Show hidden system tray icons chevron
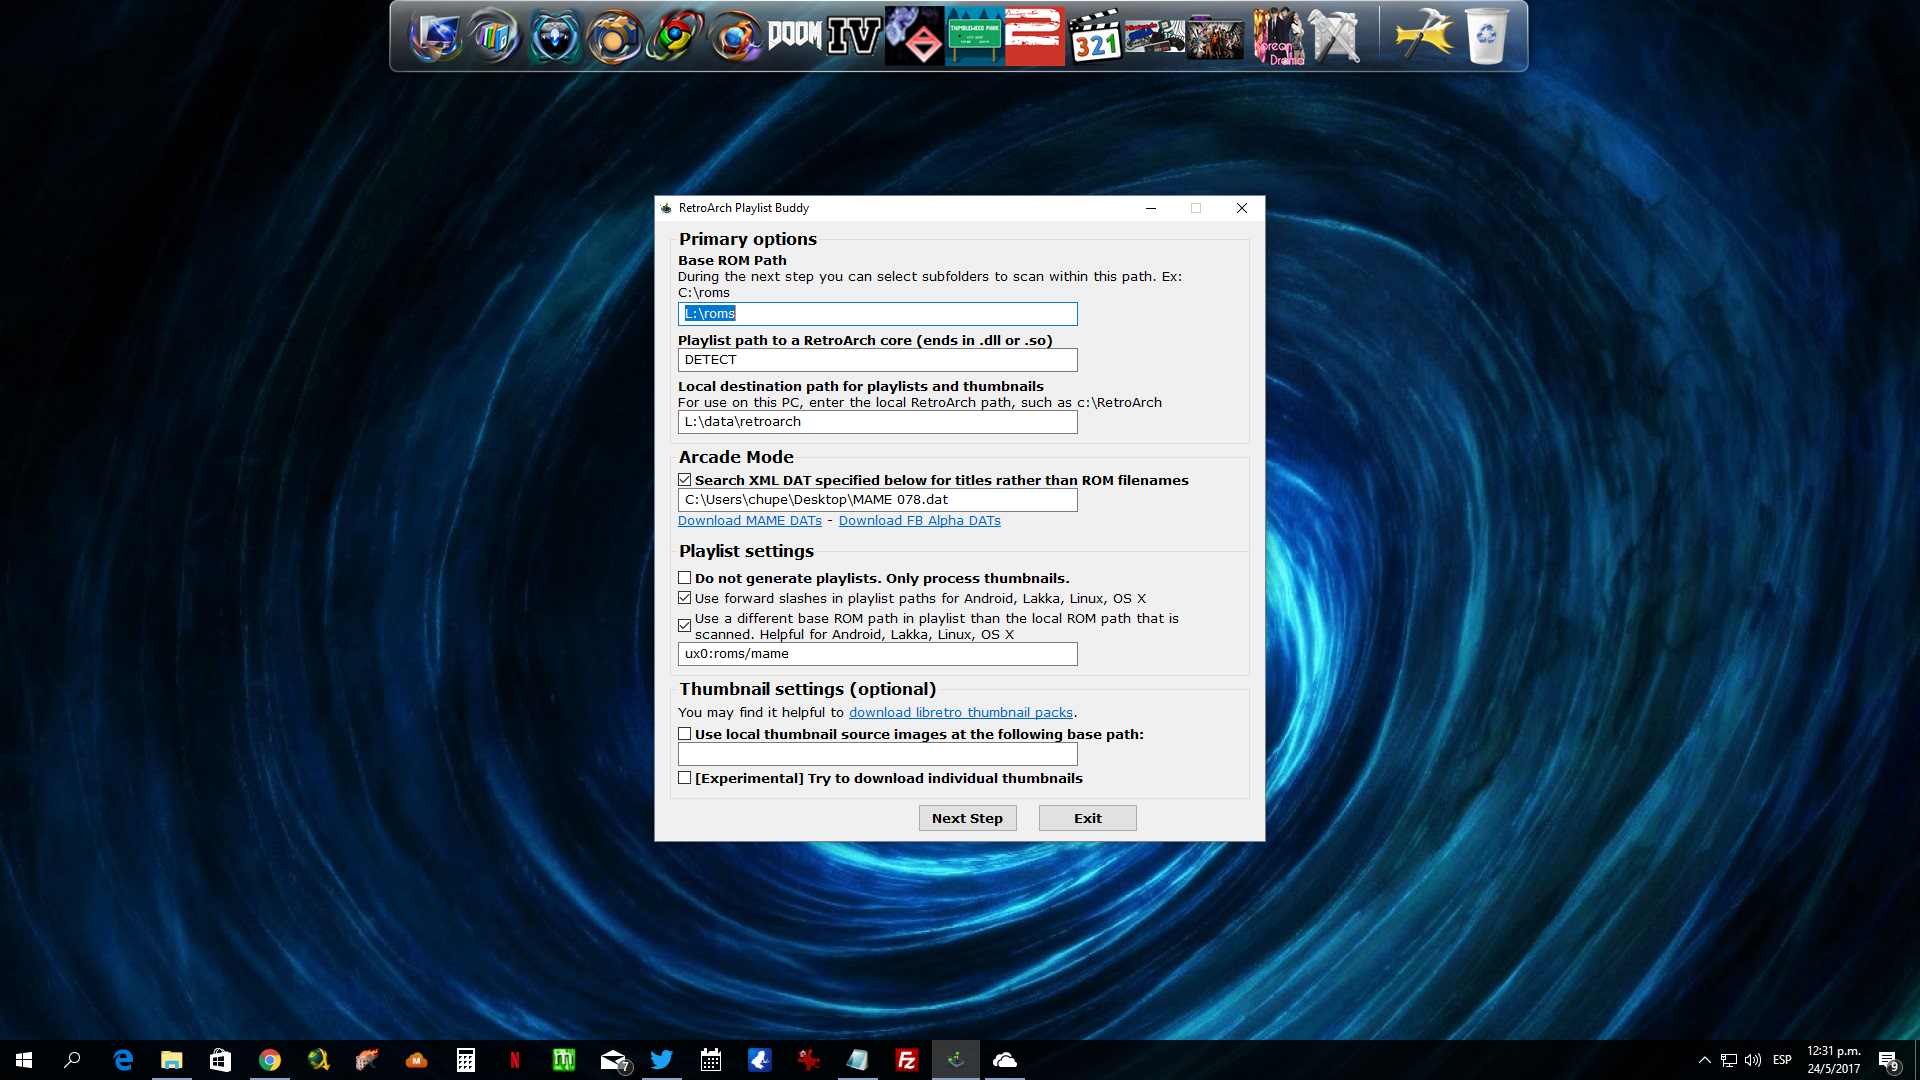Screen dimensions: 1920x1080 (1704, 1060)
